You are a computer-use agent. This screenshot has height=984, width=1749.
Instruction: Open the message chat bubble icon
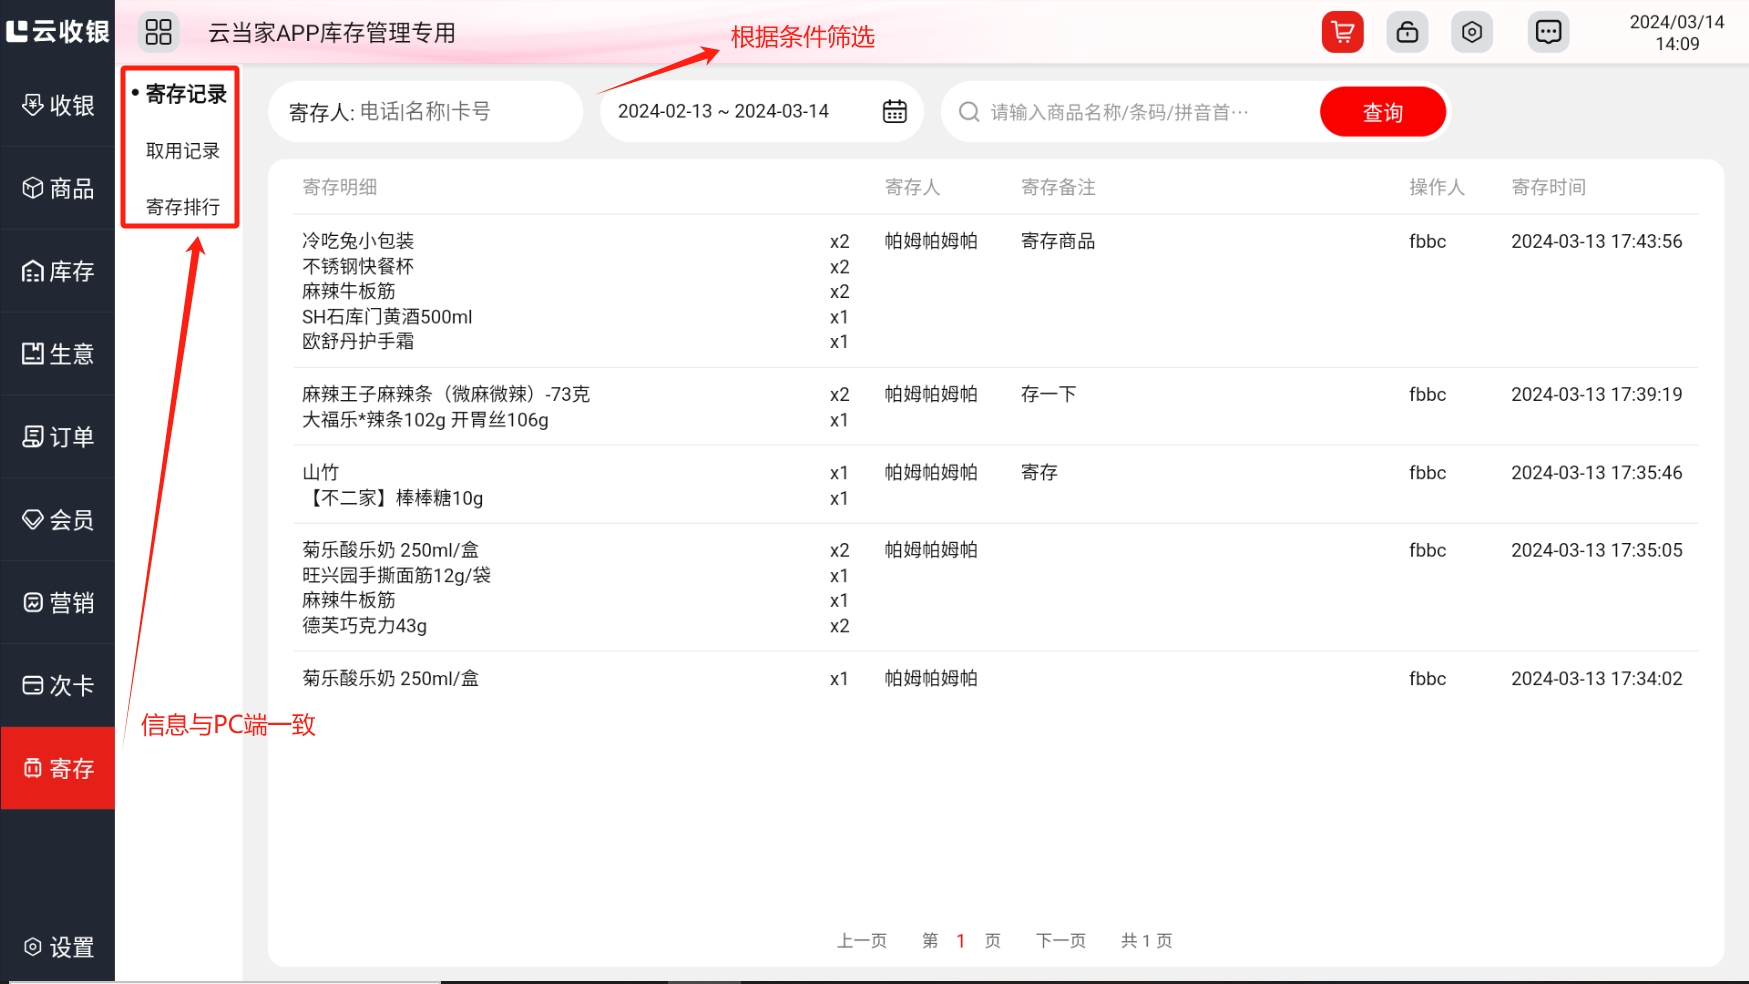1548,32
